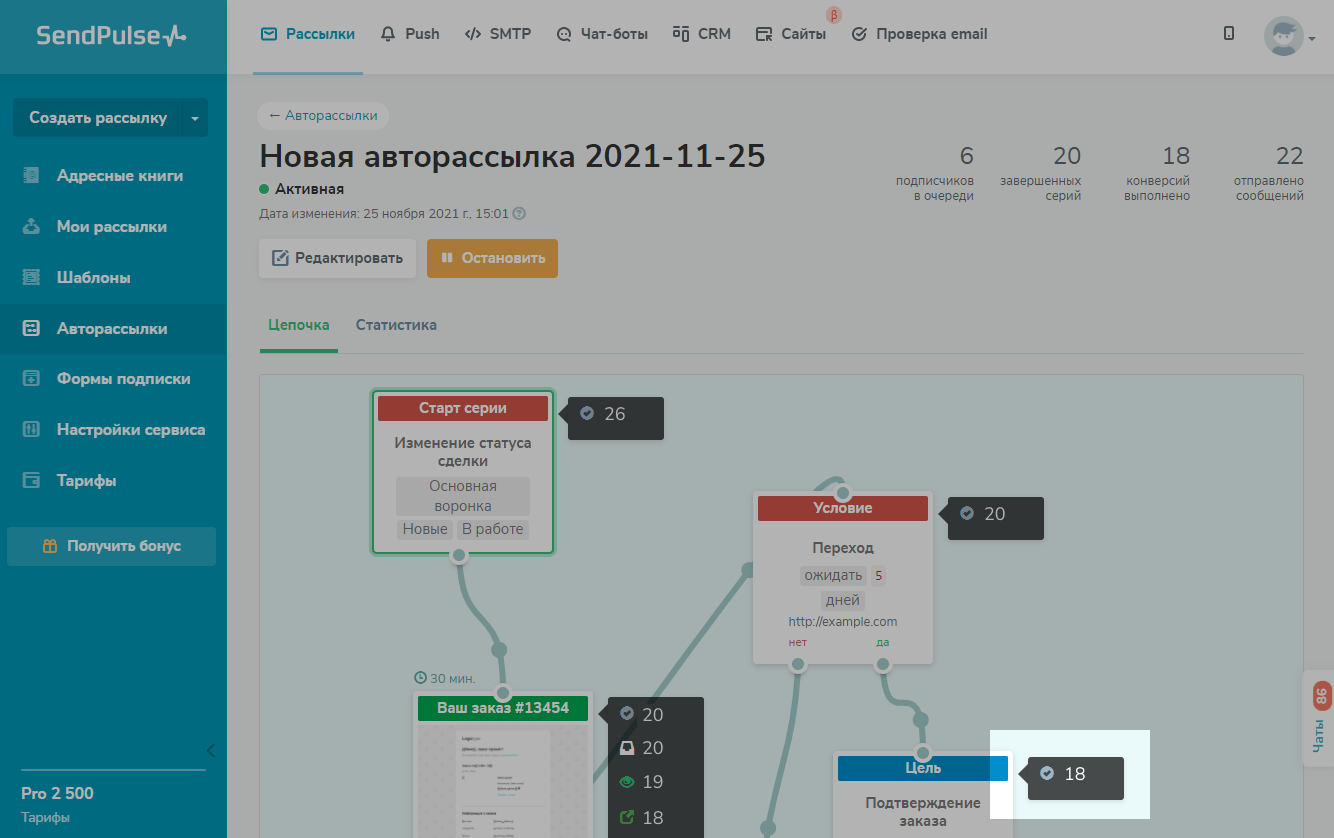The image size is (1334, 838).
Task: Open the user account avatar menu
Action: (1289, 36)
